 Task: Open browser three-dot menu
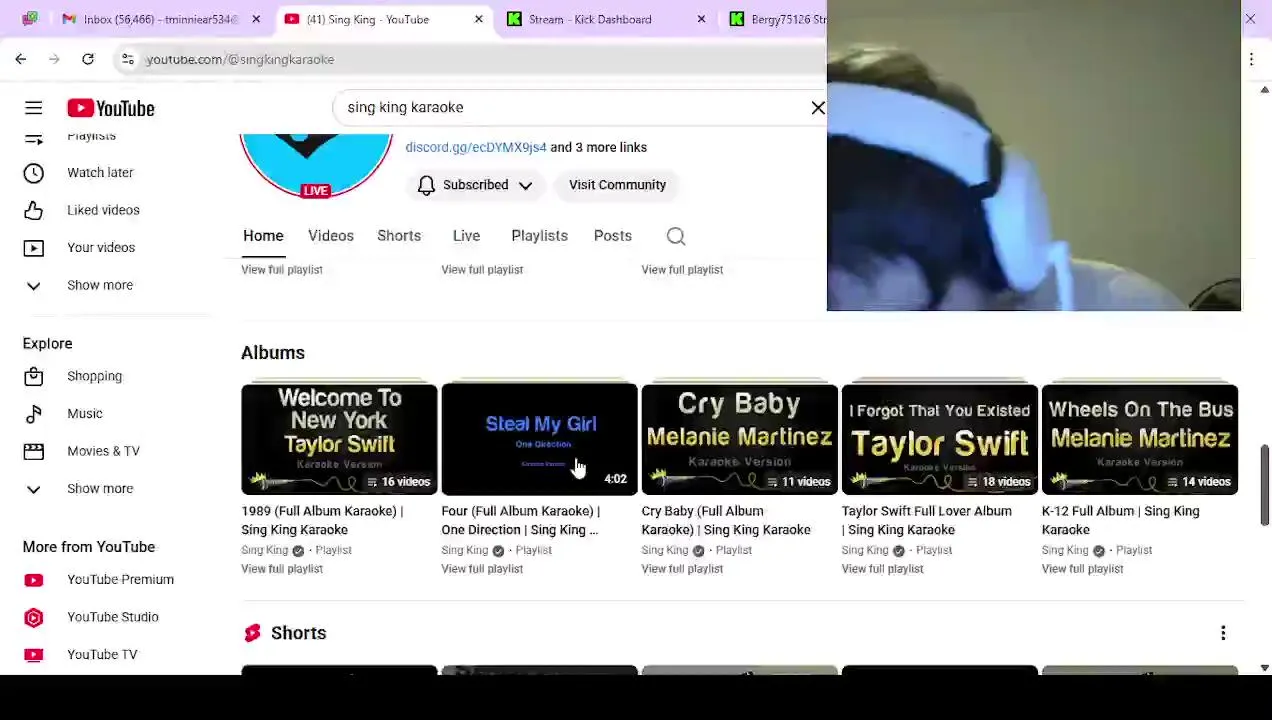pyautogui.click(x=1251, y=59)
